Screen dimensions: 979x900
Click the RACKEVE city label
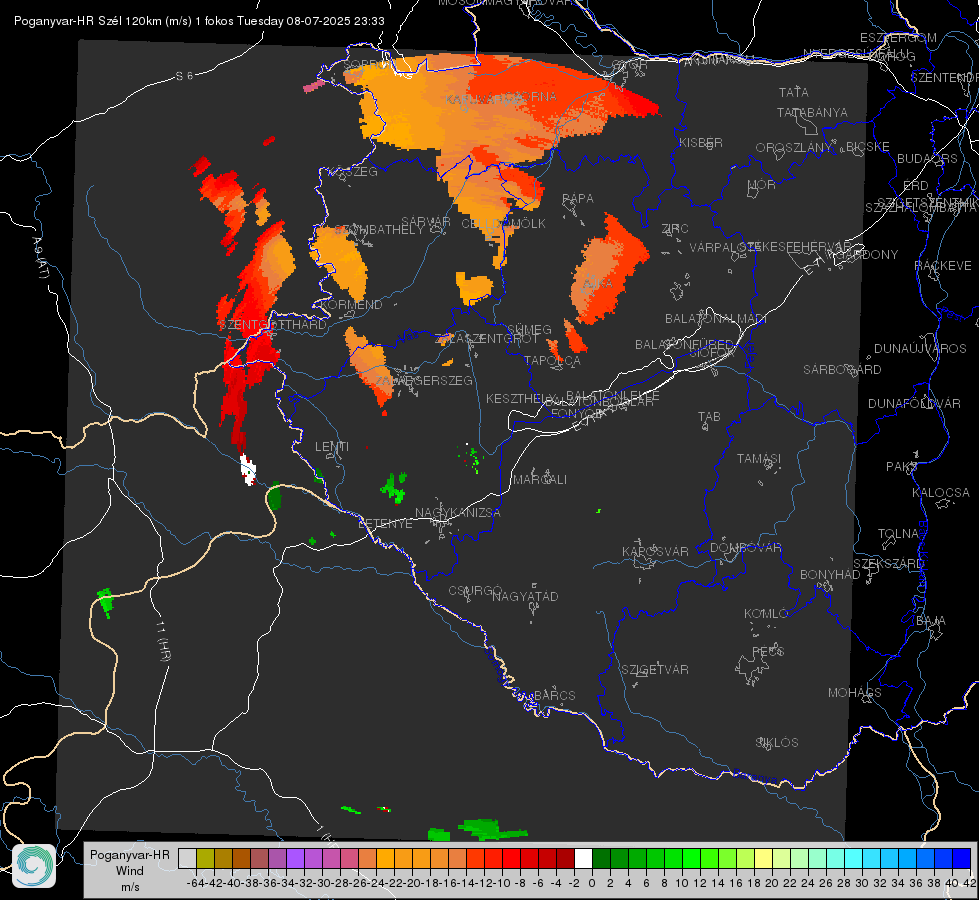click(943, 266)
